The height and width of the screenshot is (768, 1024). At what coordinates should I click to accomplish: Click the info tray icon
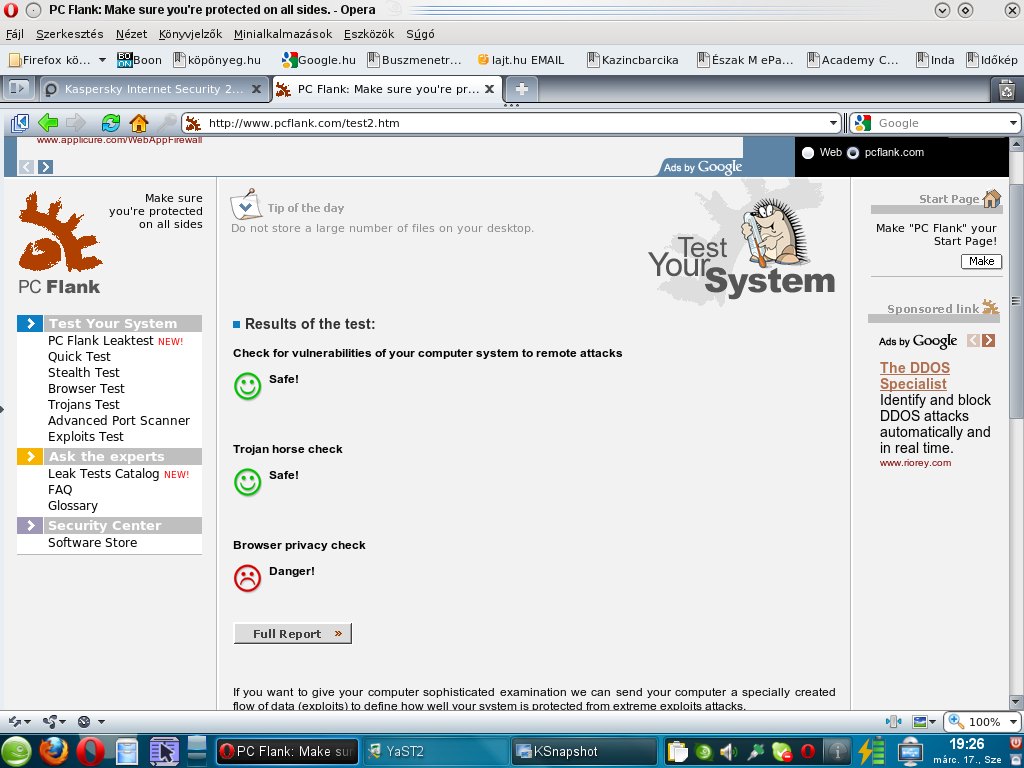837,751
